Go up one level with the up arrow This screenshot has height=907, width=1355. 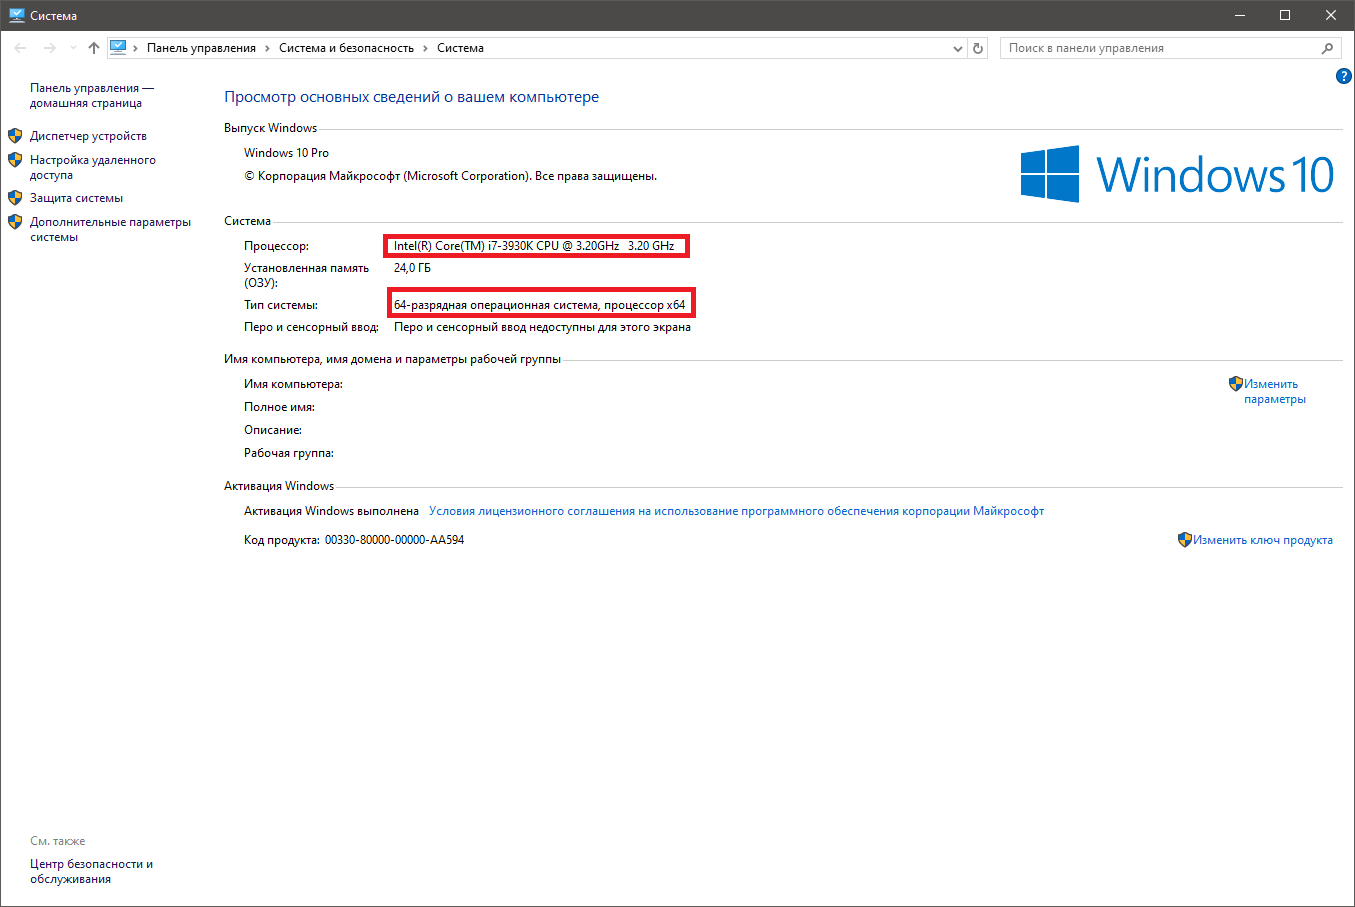93,48
